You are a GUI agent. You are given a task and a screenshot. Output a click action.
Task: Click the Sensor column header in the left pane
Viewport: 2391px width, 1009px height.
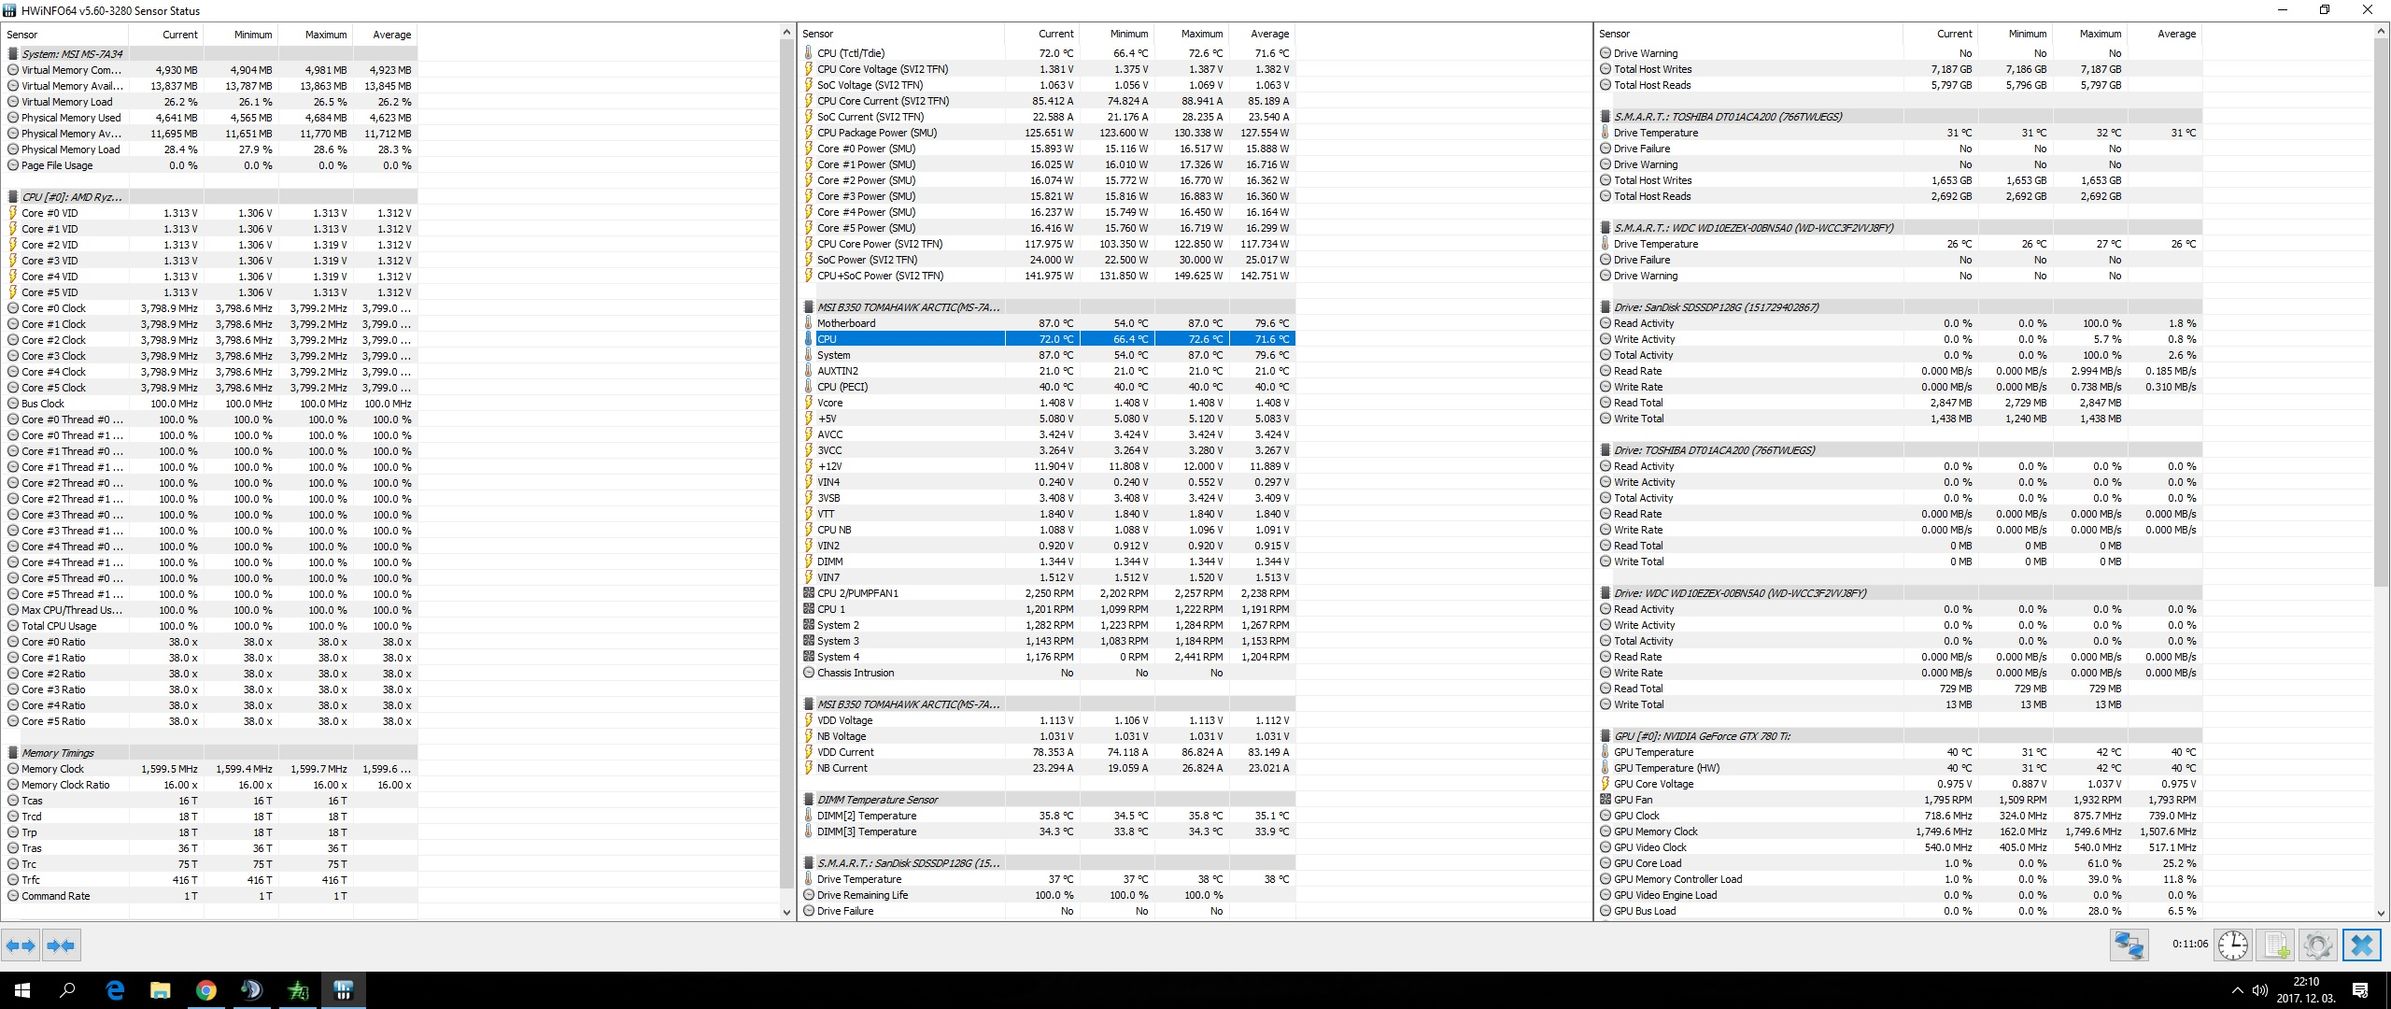click(x=64, y=34)
